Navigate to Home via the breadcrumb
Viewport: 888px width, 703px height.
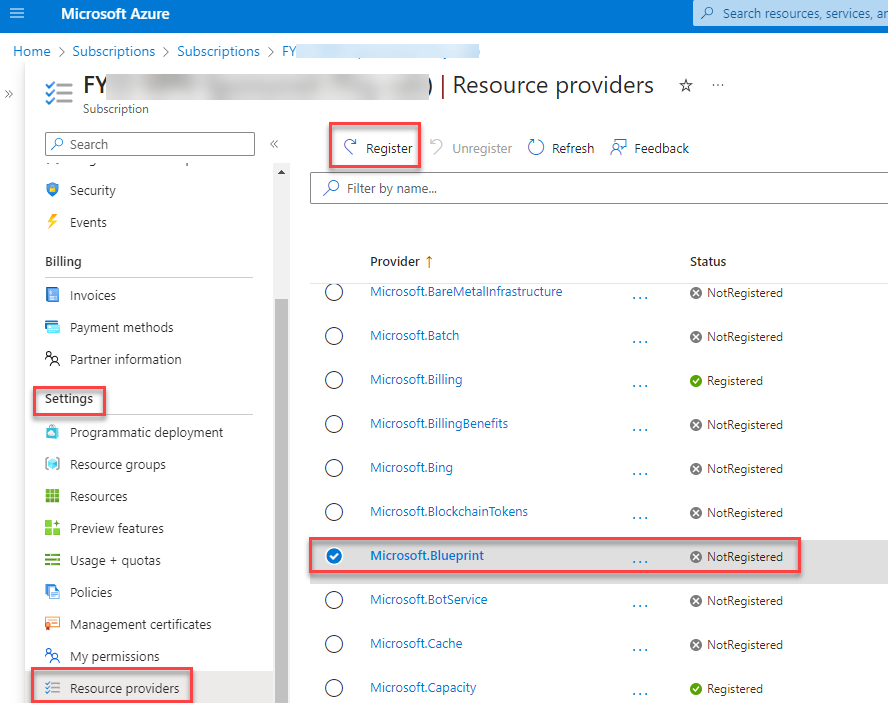coord(31,51)
